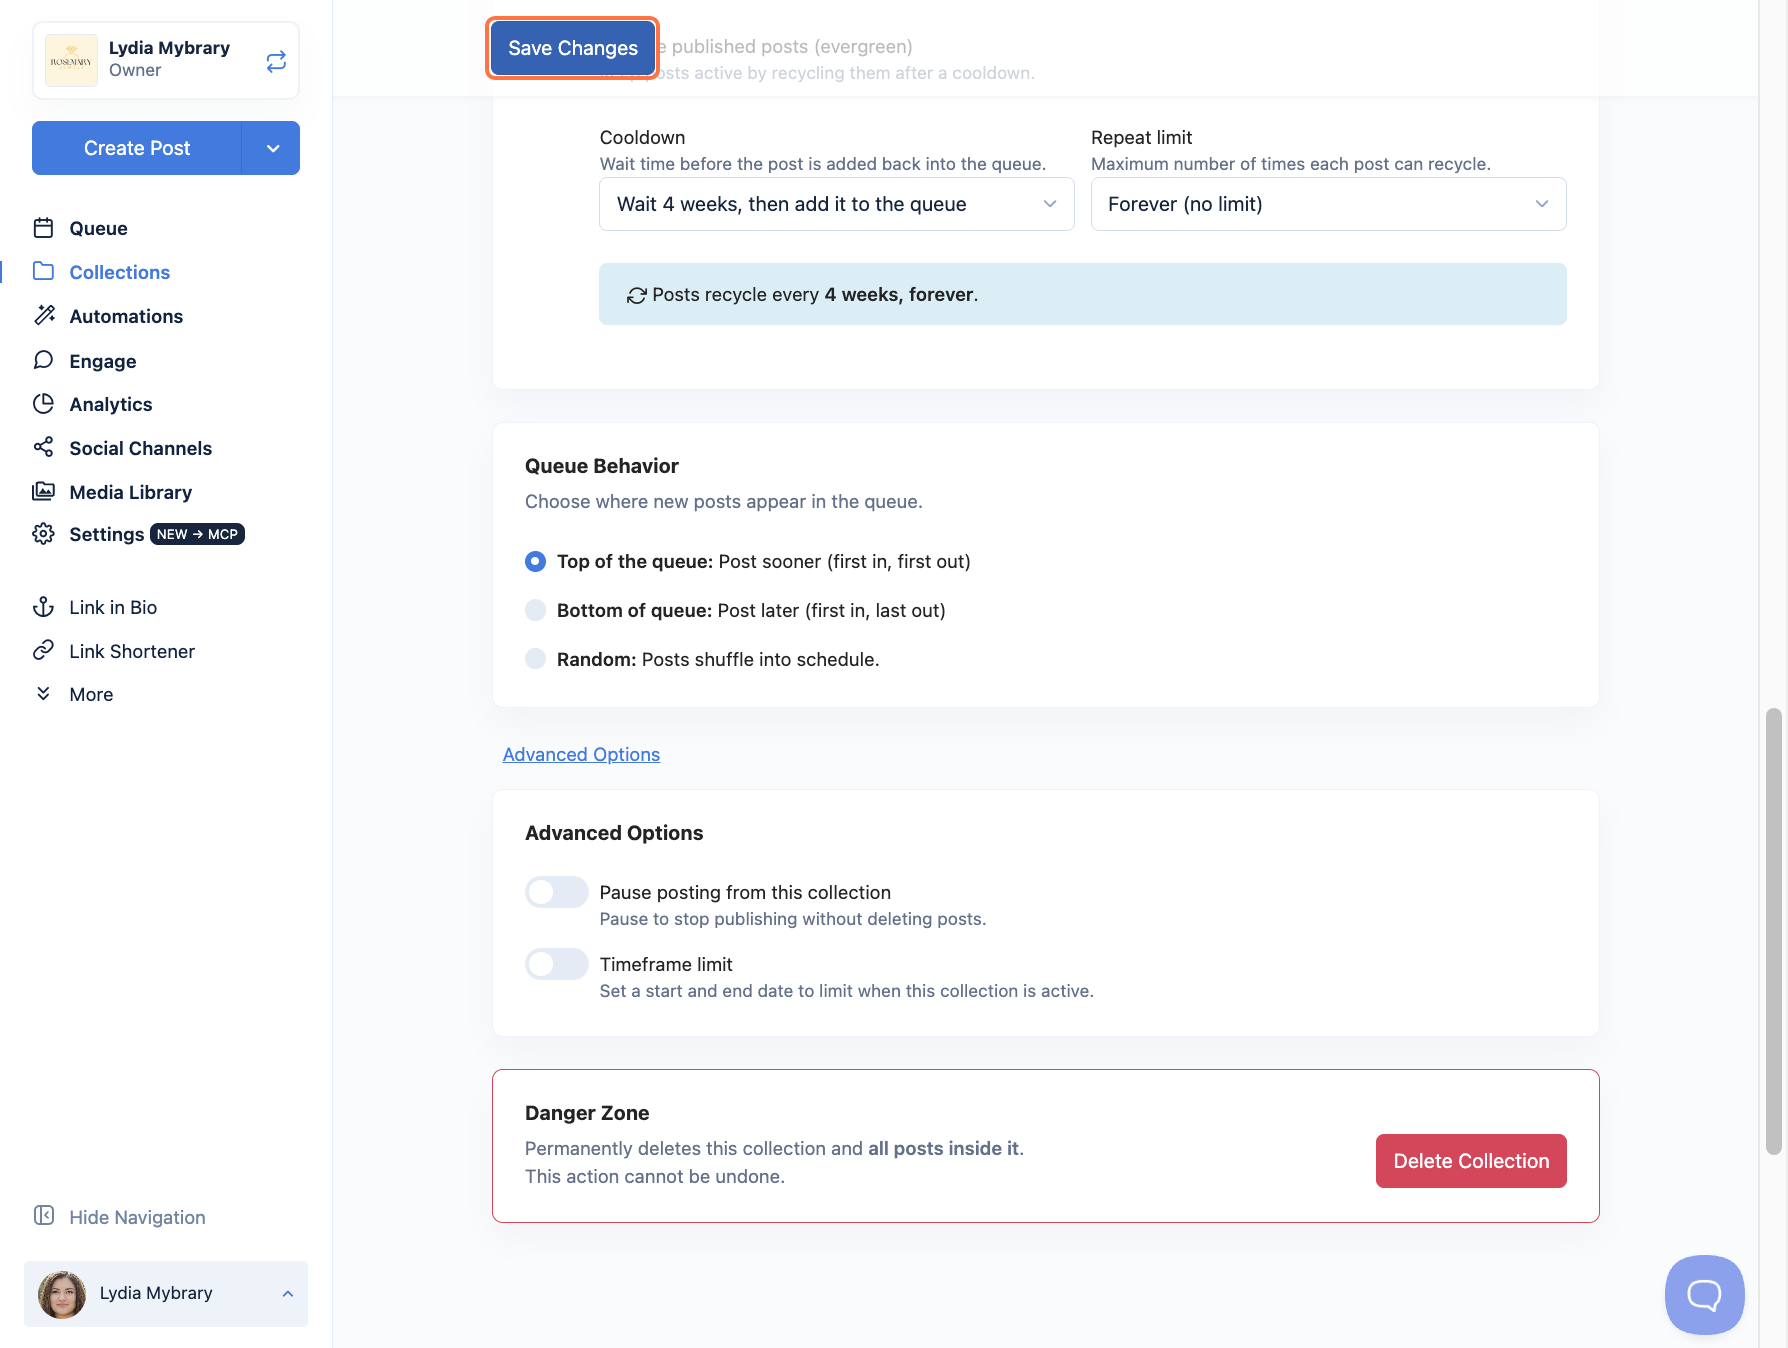Screen dimensions: 1788x1348
Task: Turn on the Timeframe limit toggle
Action: (557, 964)
